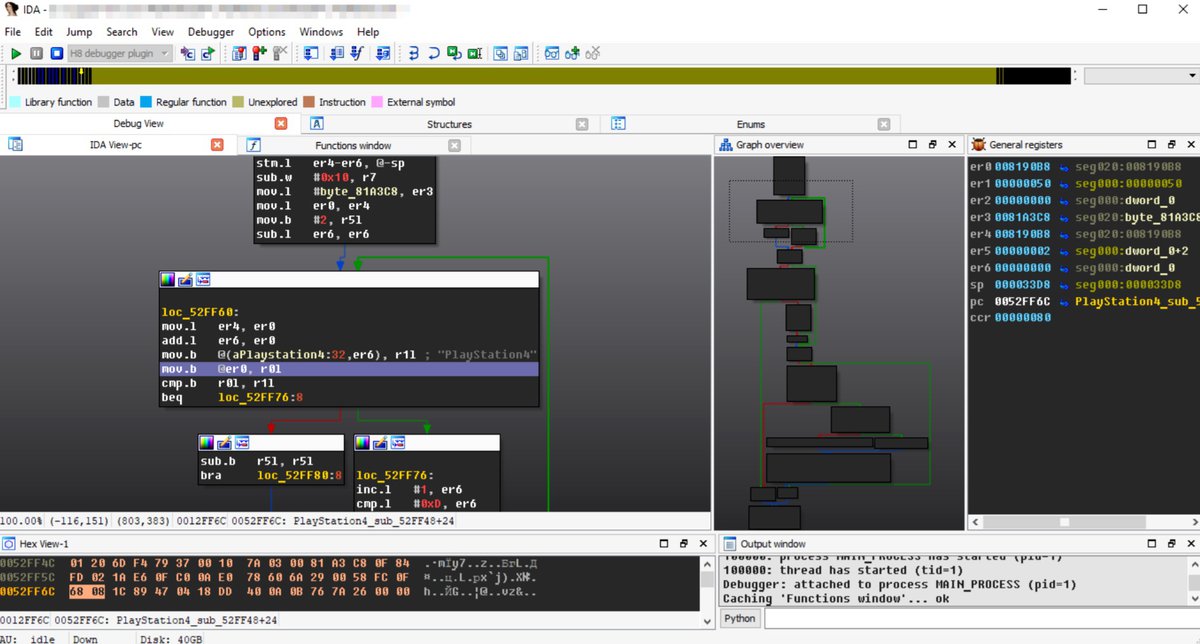This screenshot has height=644, width=1200.
Task: Open the Options menu
Action: point(267,32)
